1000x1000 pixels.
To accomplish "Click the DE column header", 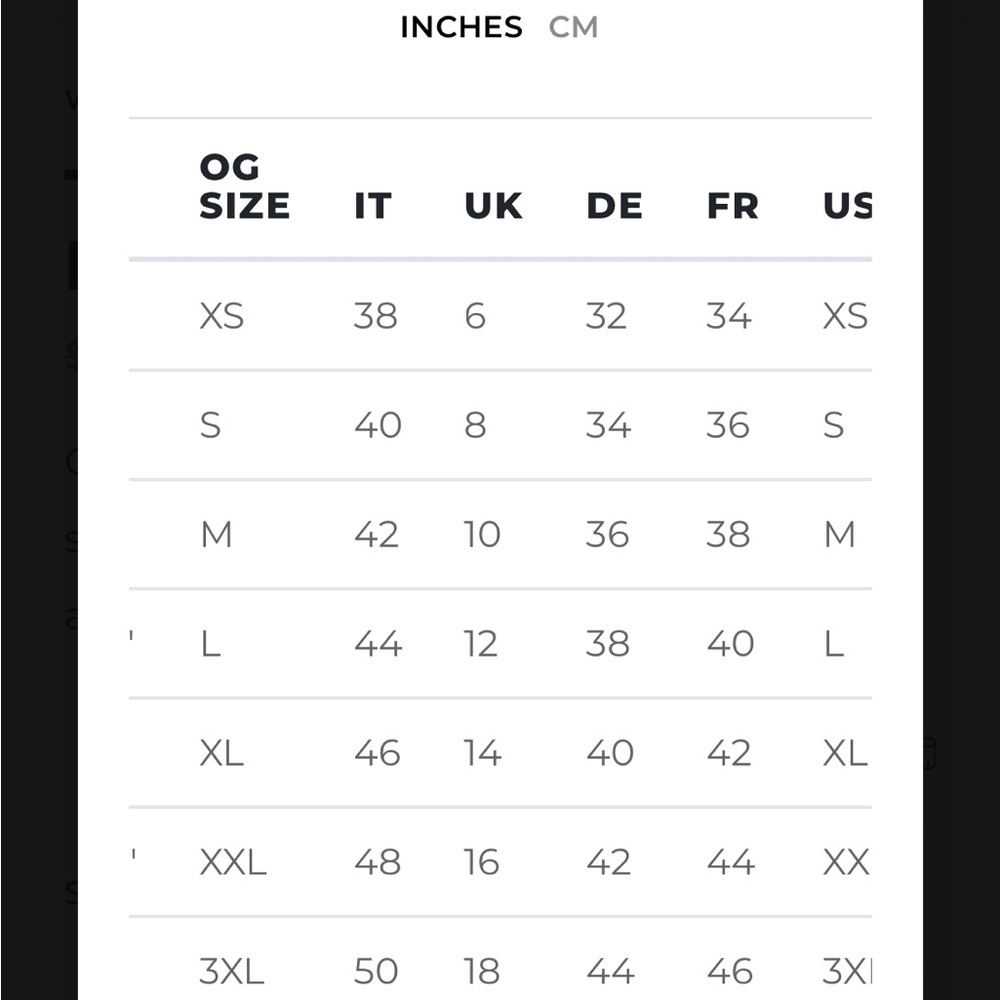I will [x=614, y=206].
